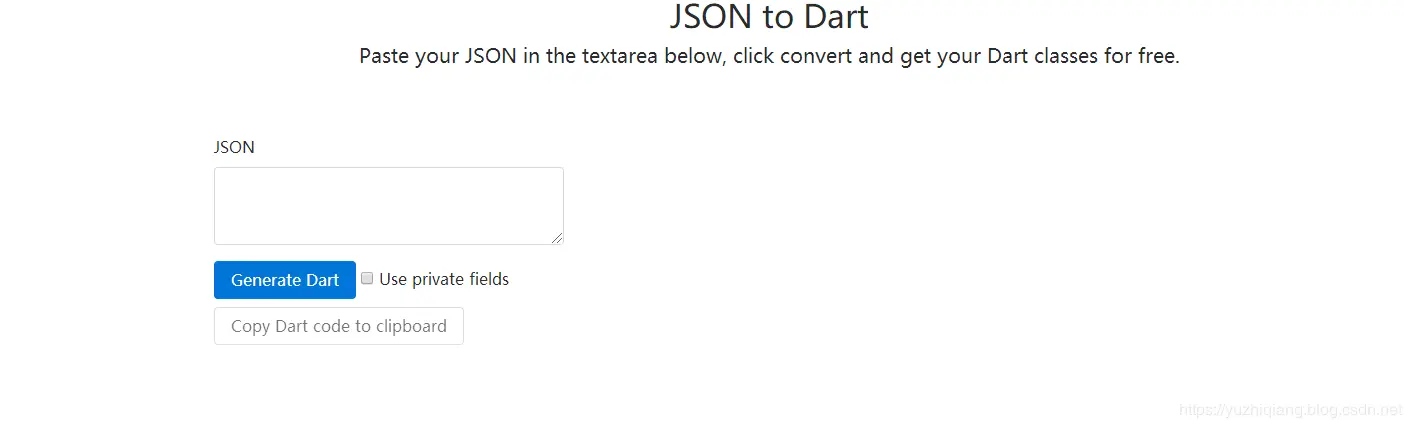Viewport: 1412px width, 428px height.
Task: Copy Dart code to clipboard
Action: coord(339,326)
